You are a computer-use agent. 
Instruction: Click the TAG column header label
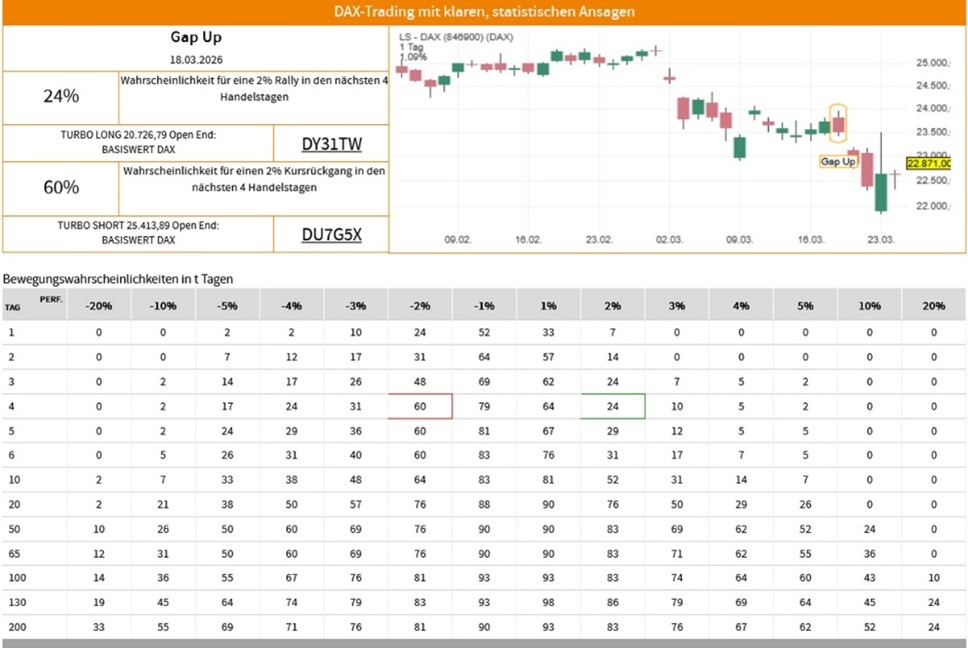13,308
